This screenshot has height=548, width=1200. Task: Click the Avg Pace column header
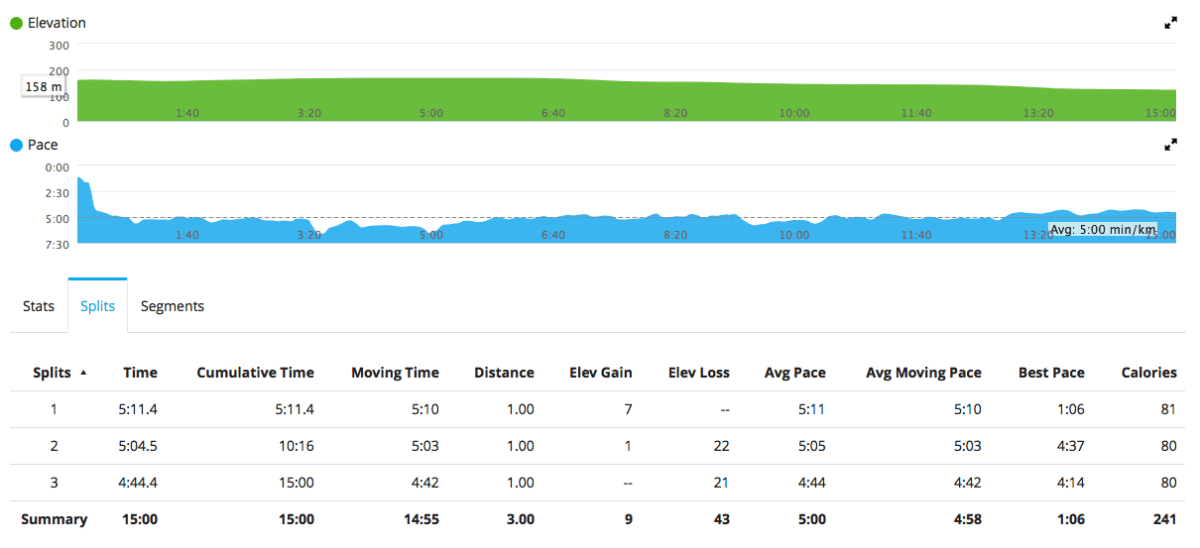pyautogui.click(x=794, y=372)
